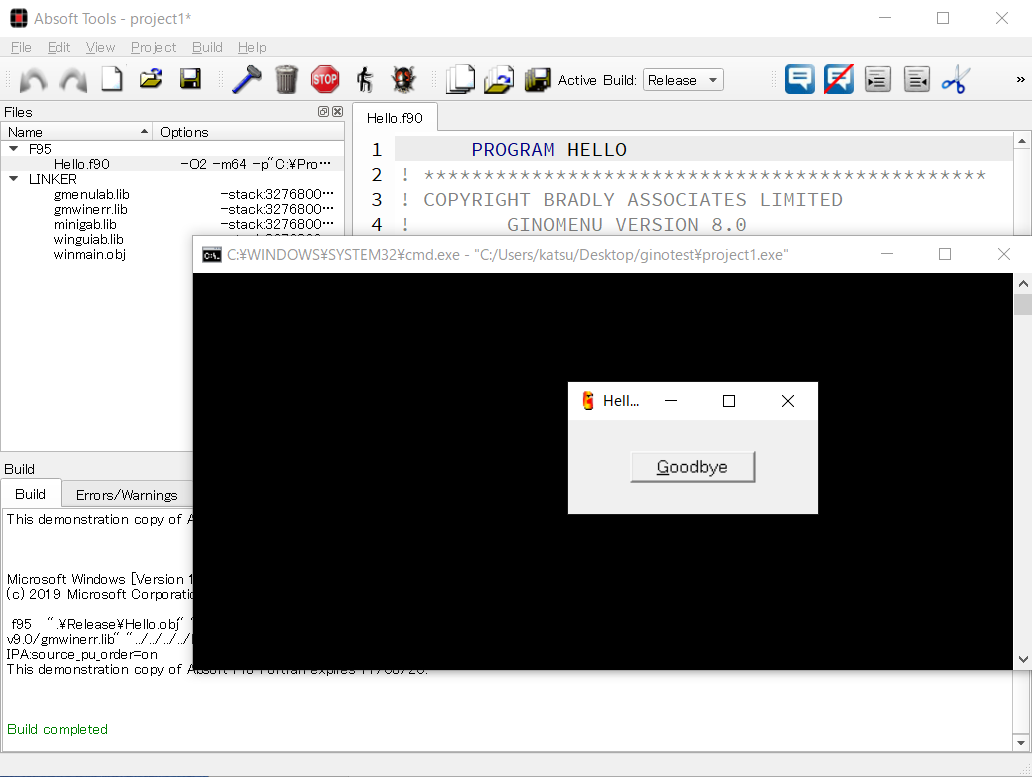Save file with single floppy disk icon
This screenshot has width=1032, height=777.
190,79
